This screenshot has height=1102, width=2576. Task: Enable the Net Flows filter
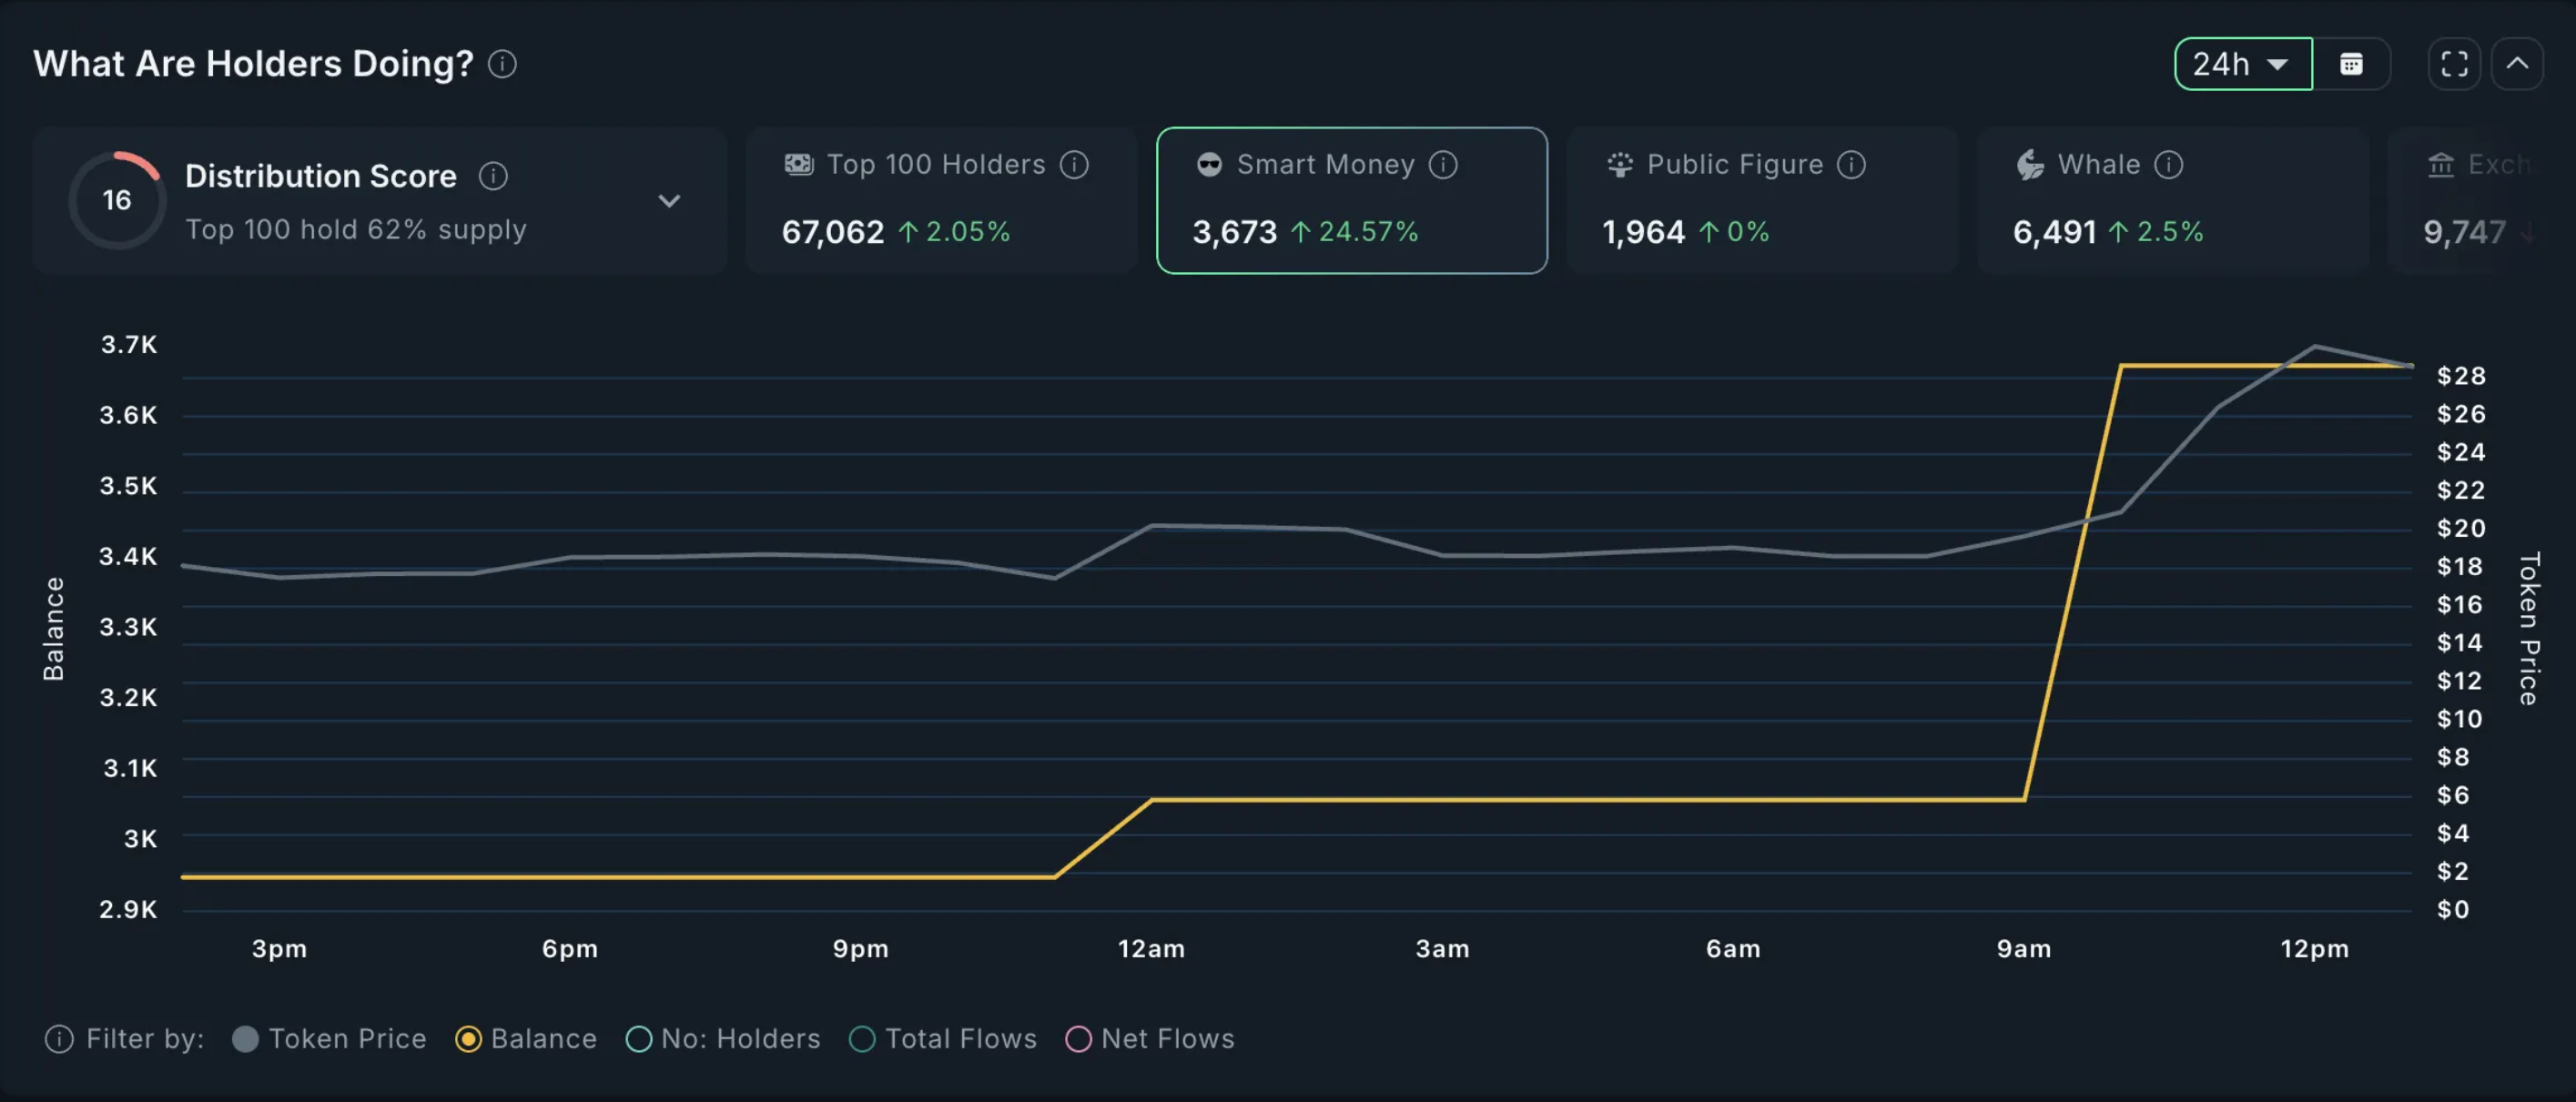(x=1150, y=1039)
